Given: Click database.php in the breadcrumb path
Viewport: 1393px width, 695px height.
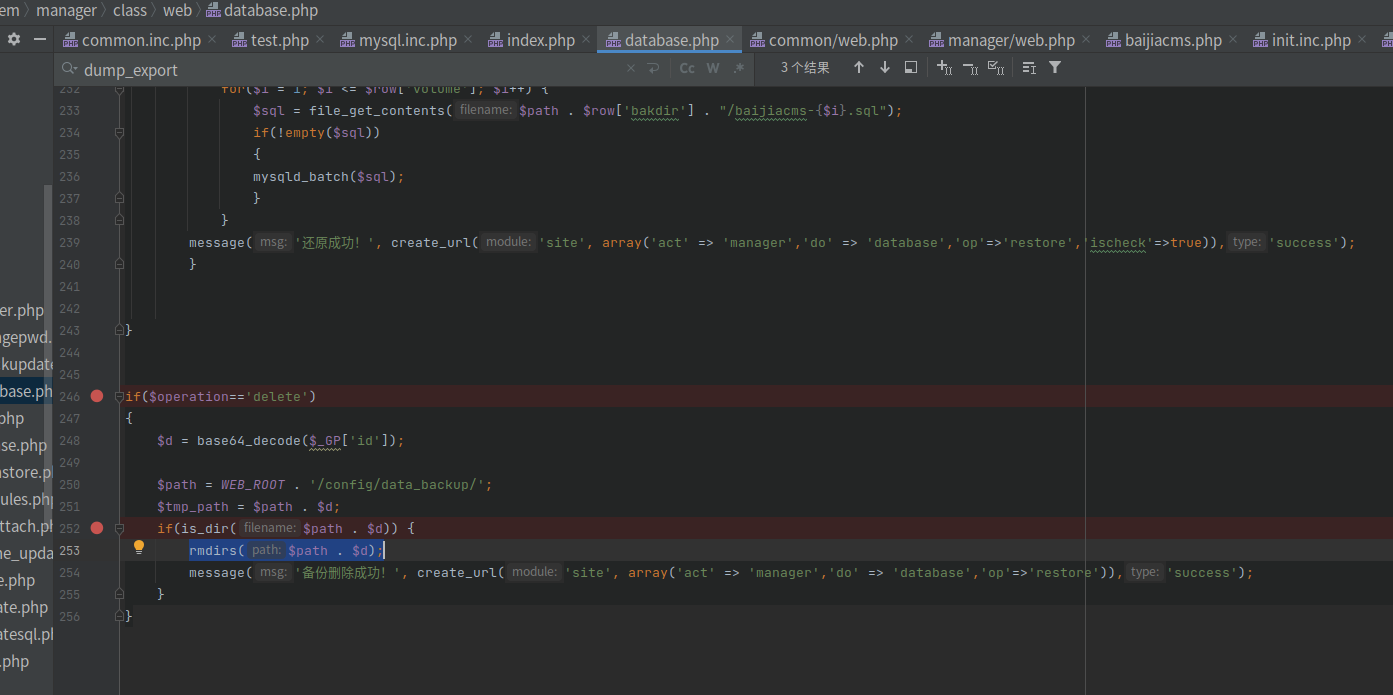Looking at the screenshot, I should point(262,11).
